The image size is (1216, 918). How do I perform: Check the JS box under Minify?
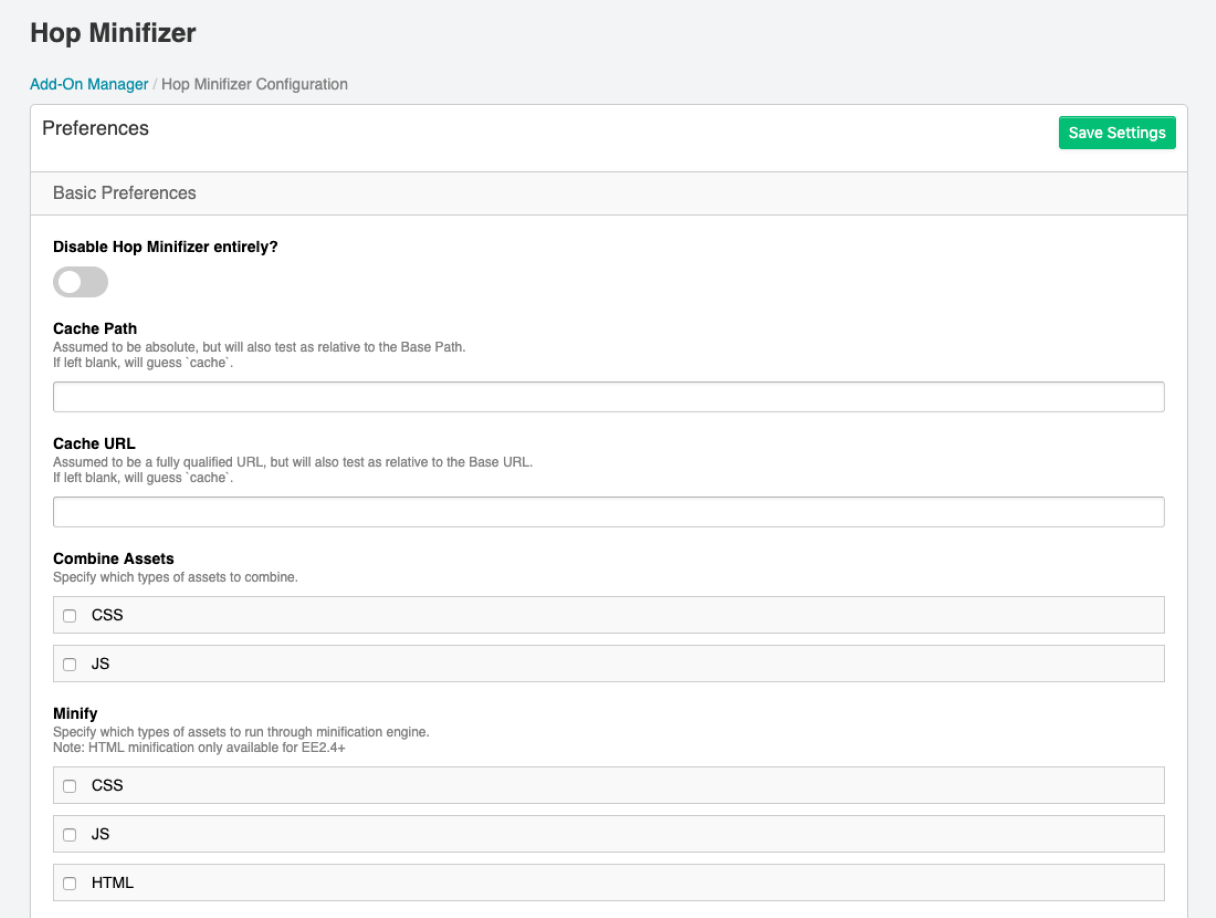coord(69,834)
